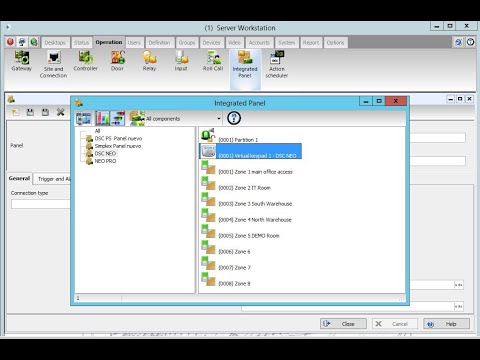Click the lower small field button at right edge

coord(459,306)
